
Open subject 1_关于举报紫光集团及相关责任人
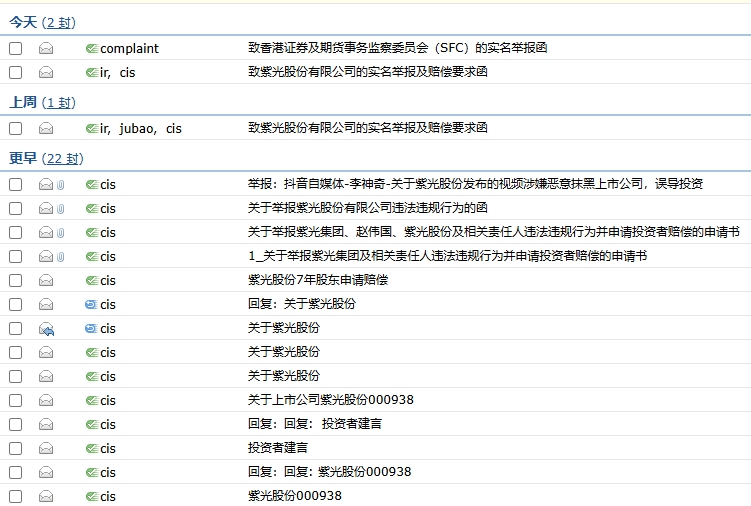tap(447, 256)
